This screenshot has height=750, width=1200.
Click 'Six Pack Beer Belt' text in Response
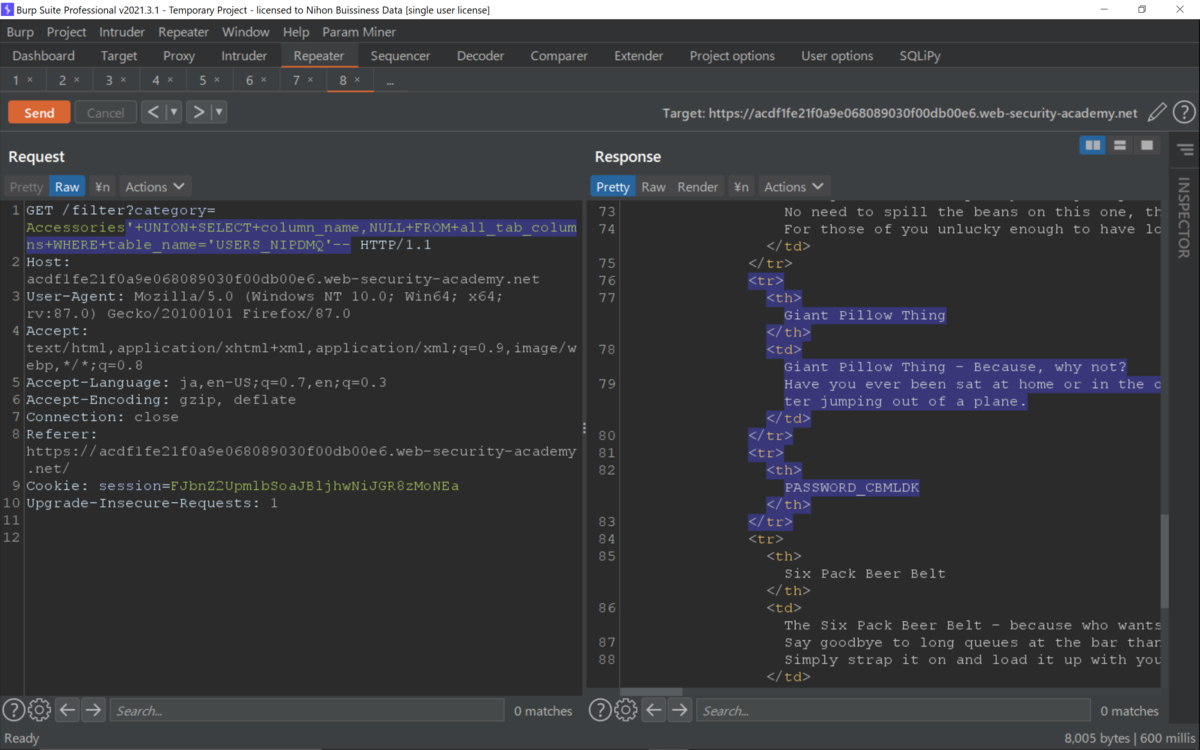865,573
